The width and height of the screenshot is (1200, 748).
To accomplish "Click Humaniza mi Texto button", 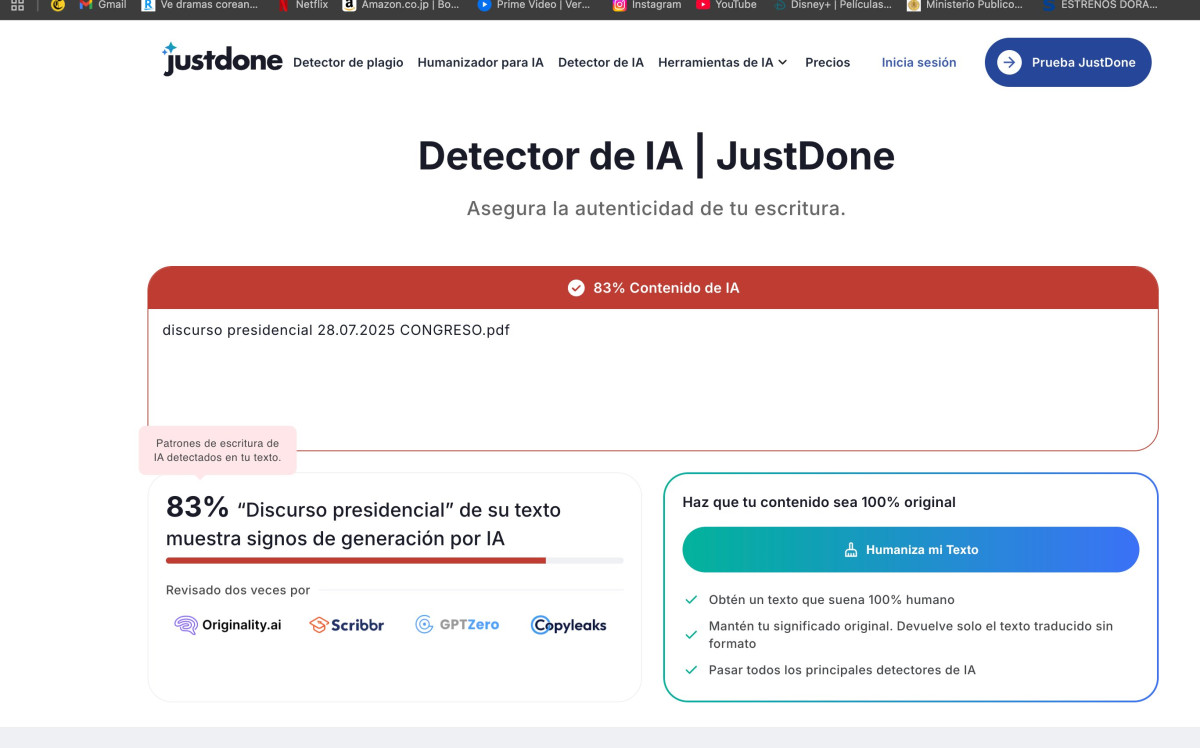I will pyautogui.click(x=911, y=550).
